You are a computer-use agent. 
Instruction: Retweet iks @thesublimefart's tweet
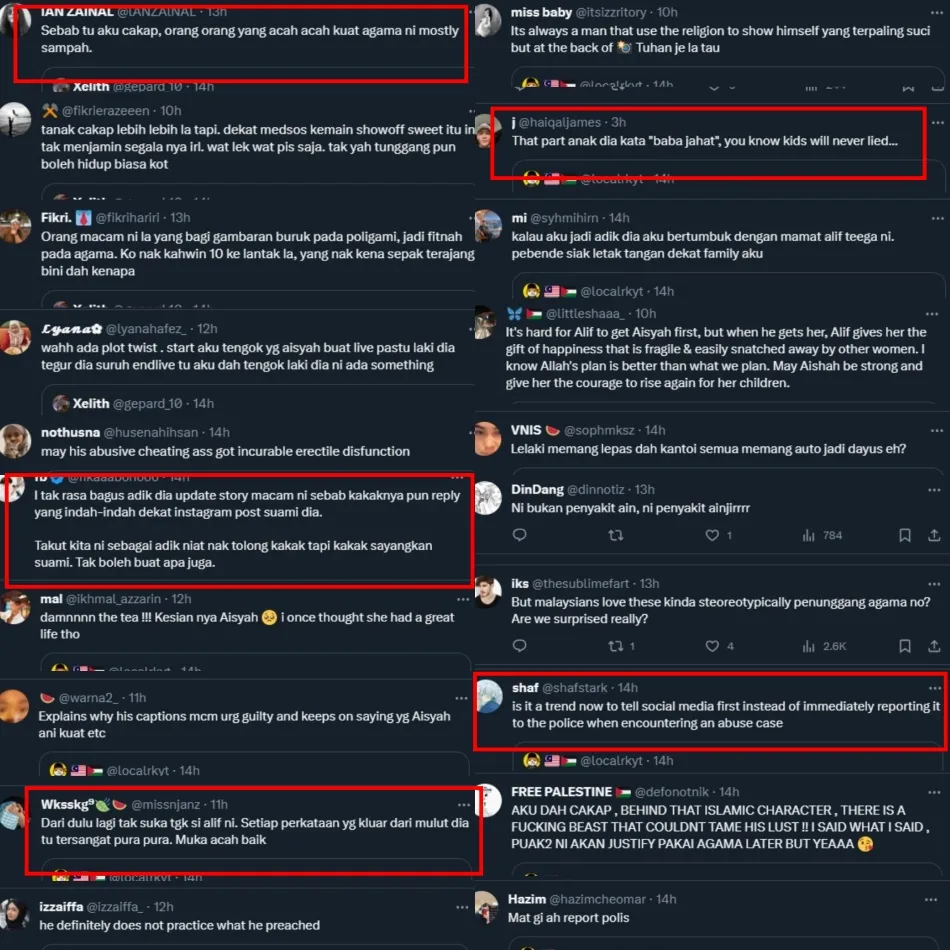pos(616,646)
